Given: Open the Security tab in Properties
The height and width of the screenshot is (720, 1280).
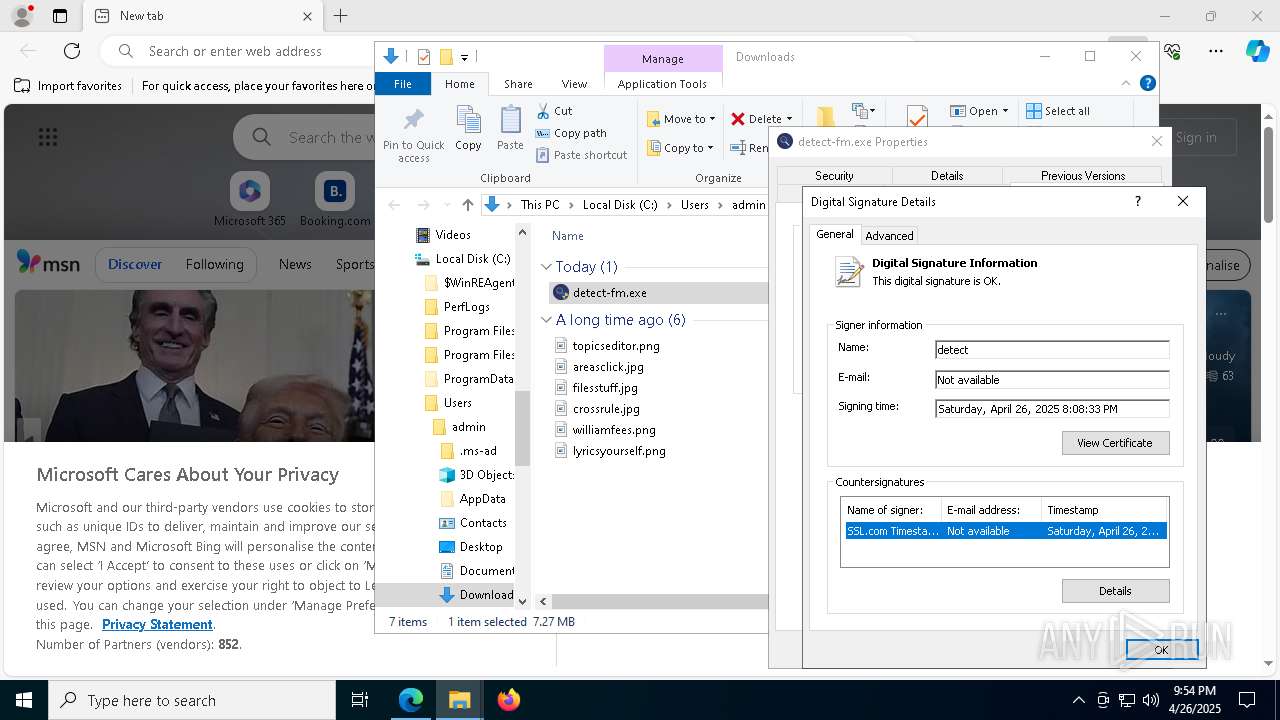Looking at the screenshot, I should click(834, 176).
